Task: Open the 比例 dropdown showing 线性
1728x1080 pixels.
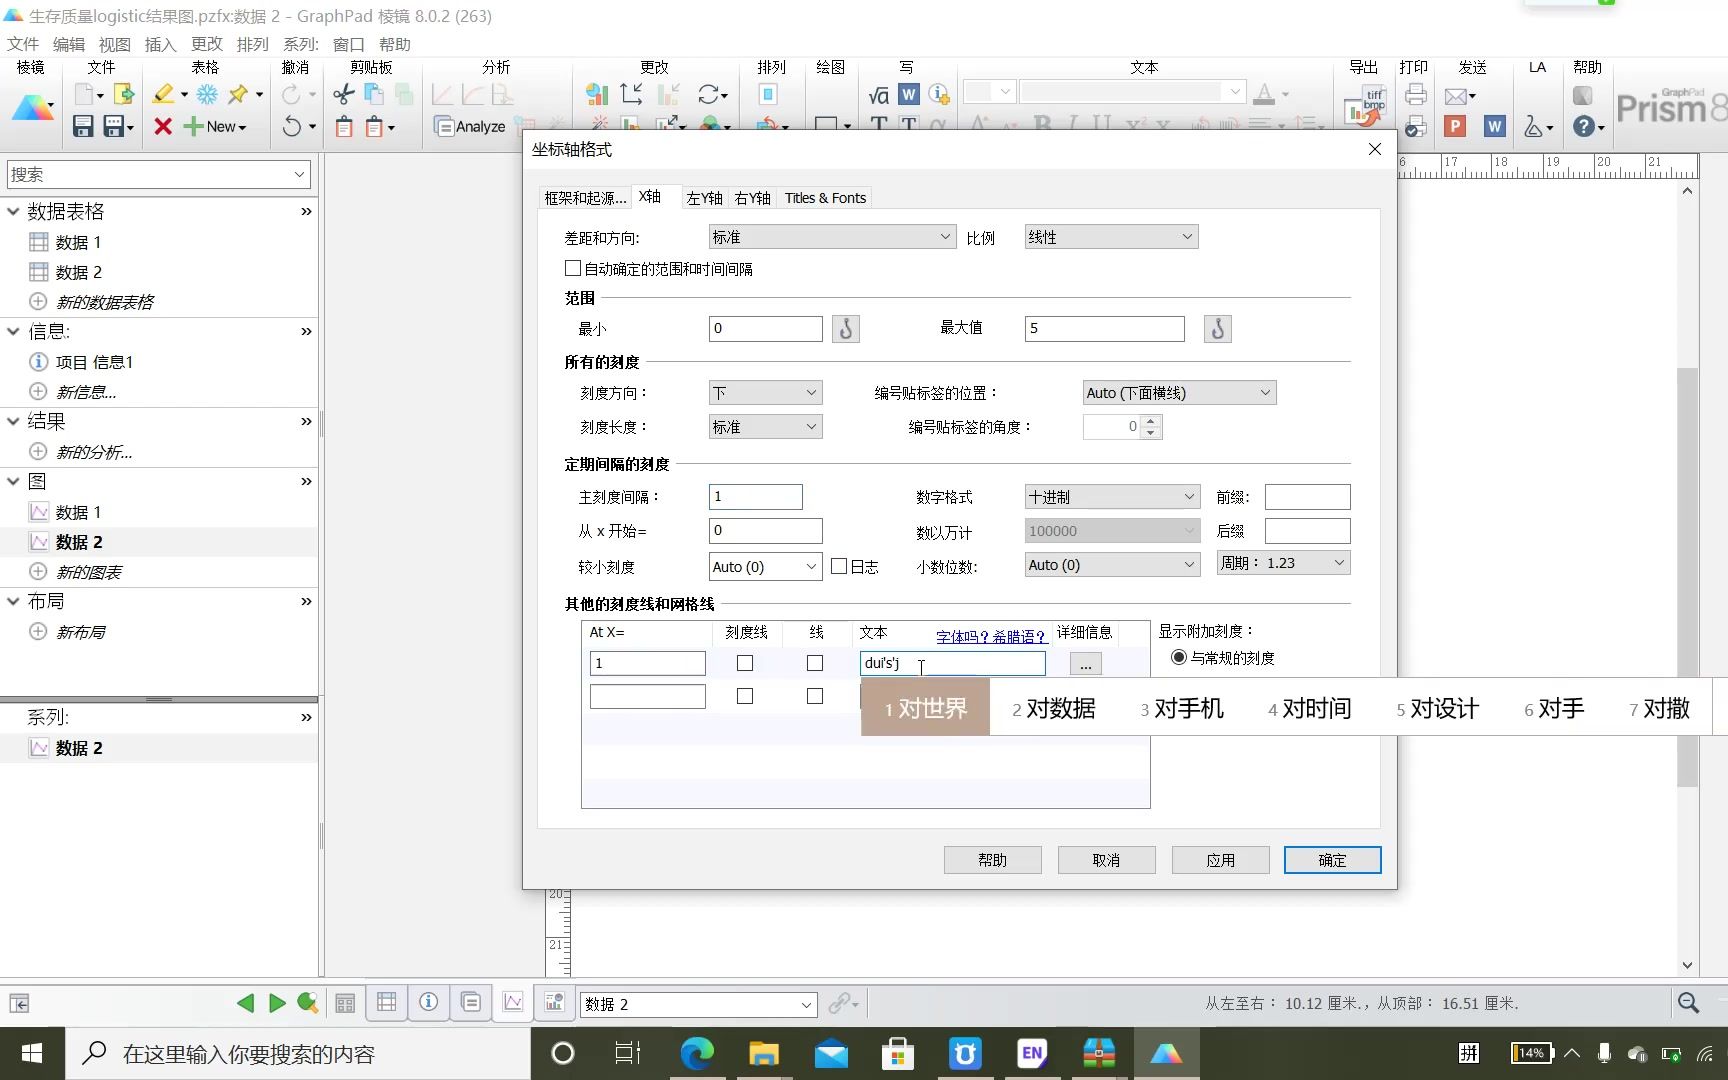Action: [1110, 236]
